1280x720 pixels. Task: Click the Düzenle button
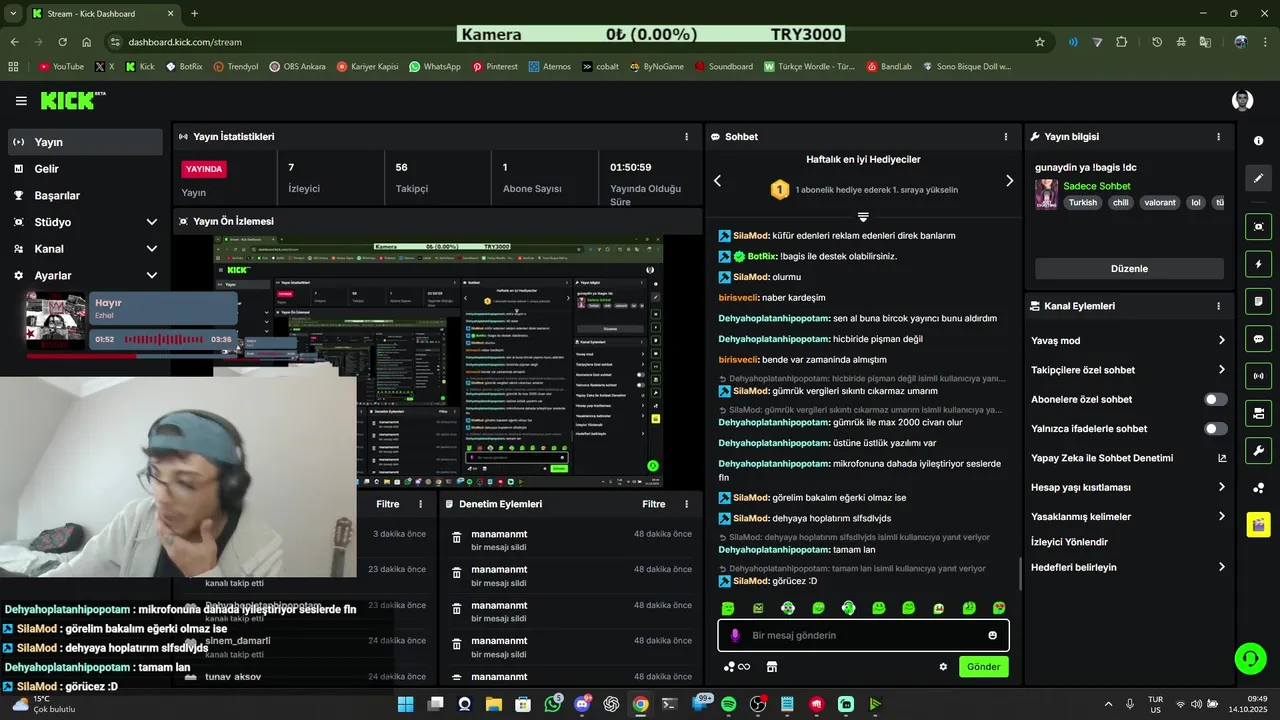(x=1129, y=268)
